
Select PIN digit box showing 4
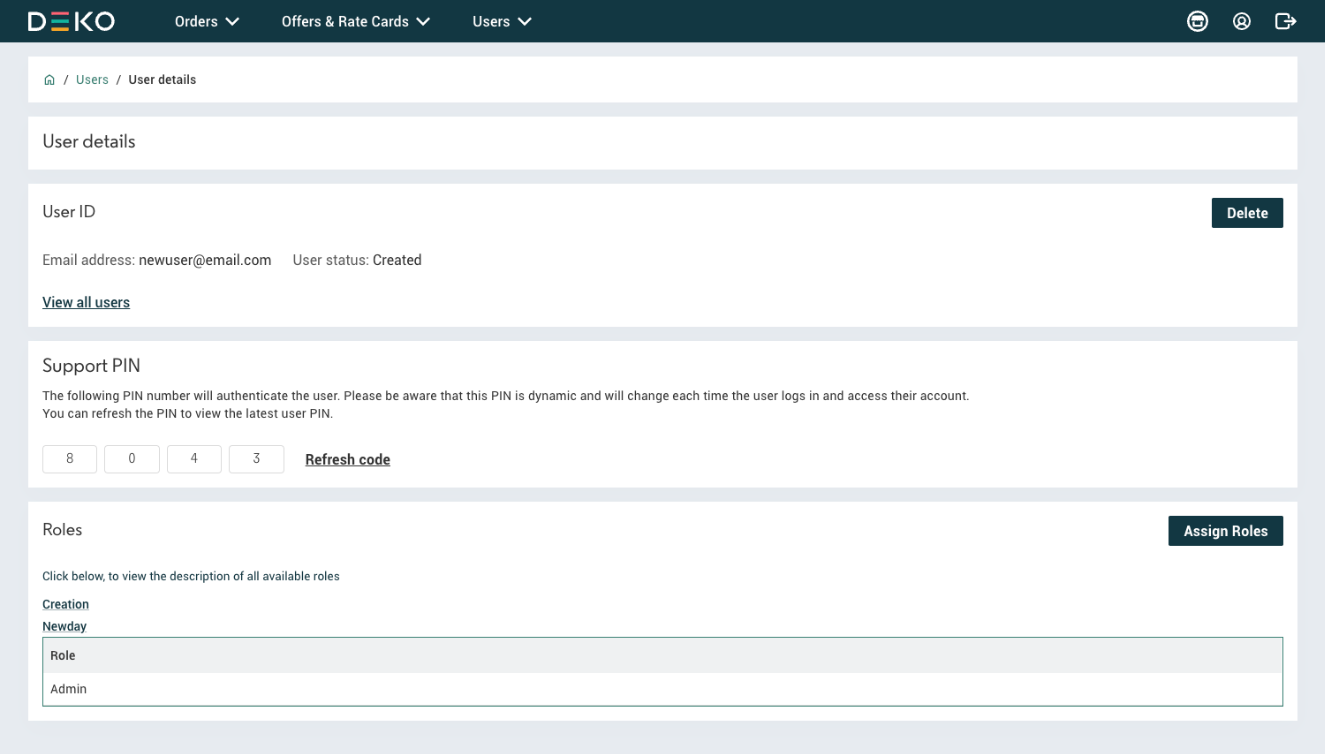[194, 459]
